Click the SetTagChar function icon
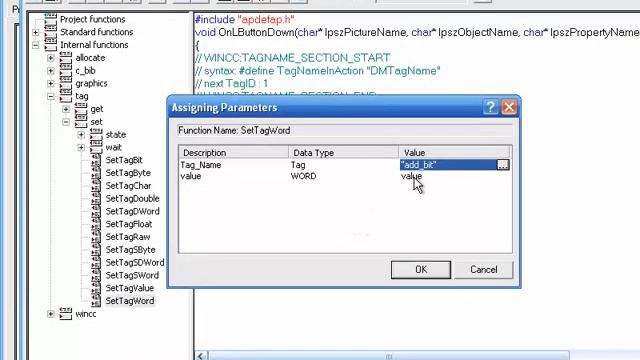 pyautogui.click(x=96, y=186)
